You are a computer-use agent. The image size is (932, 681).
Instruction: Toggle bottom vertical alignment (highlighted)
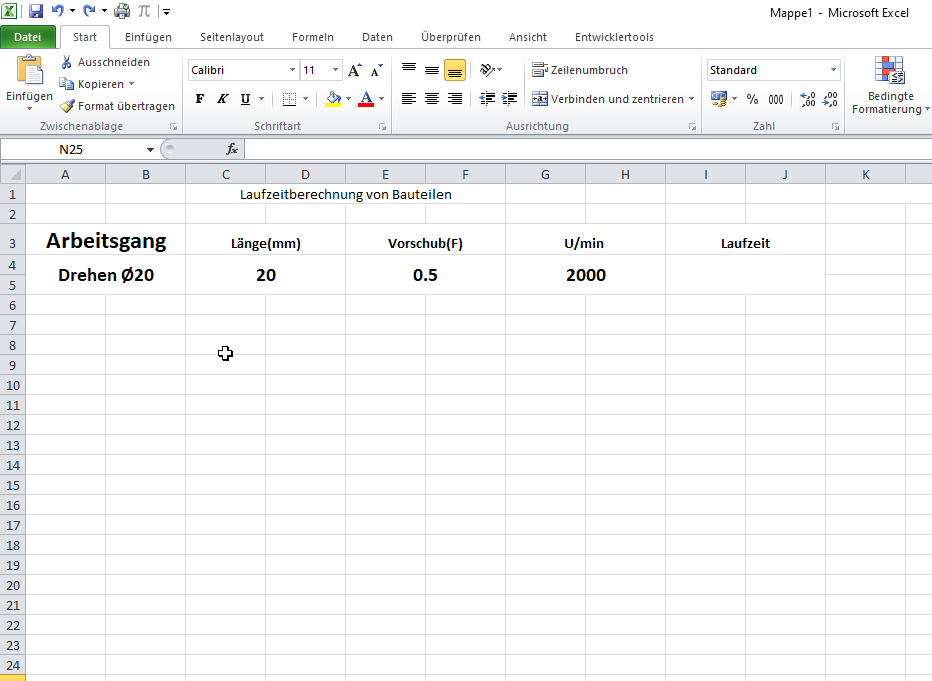[x=455, y=70]
